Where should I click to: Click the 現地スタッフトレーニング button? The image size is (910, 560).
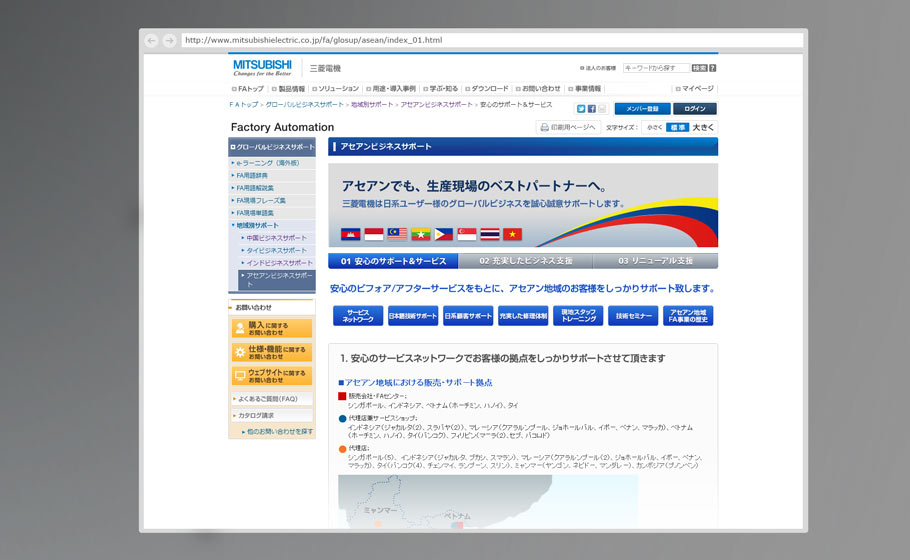click(578, 316)
